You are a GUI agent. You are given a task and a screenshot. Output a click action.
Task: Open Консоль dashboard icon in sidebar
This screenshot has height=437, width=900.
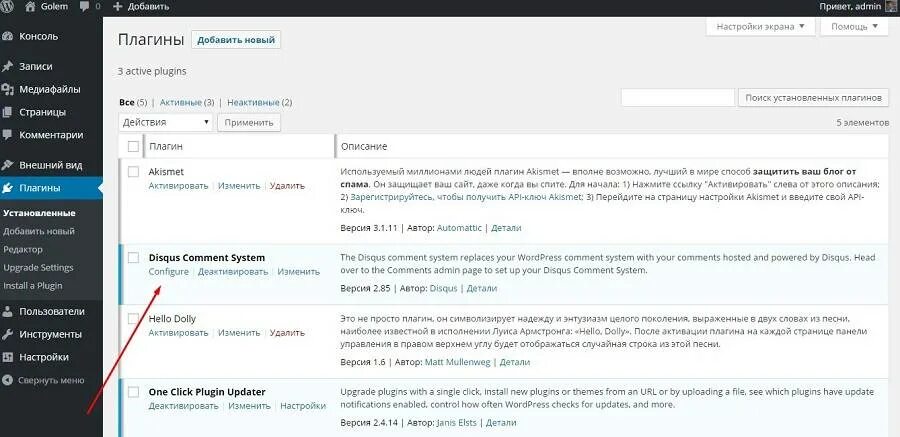tap(7, 36)
